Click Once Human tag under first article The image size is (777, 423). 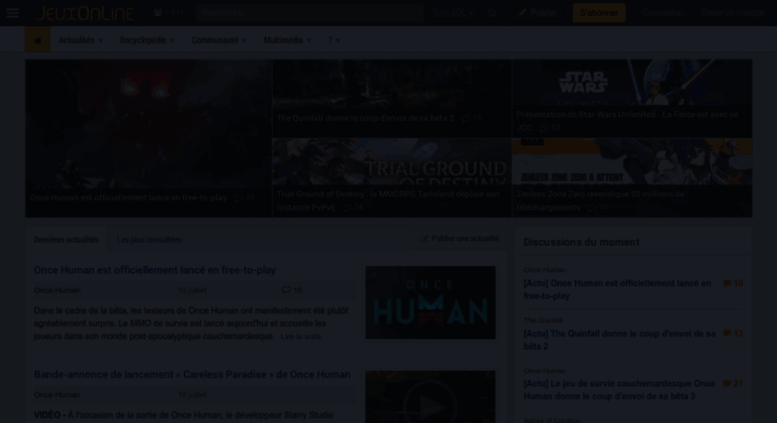coord(57,290)
